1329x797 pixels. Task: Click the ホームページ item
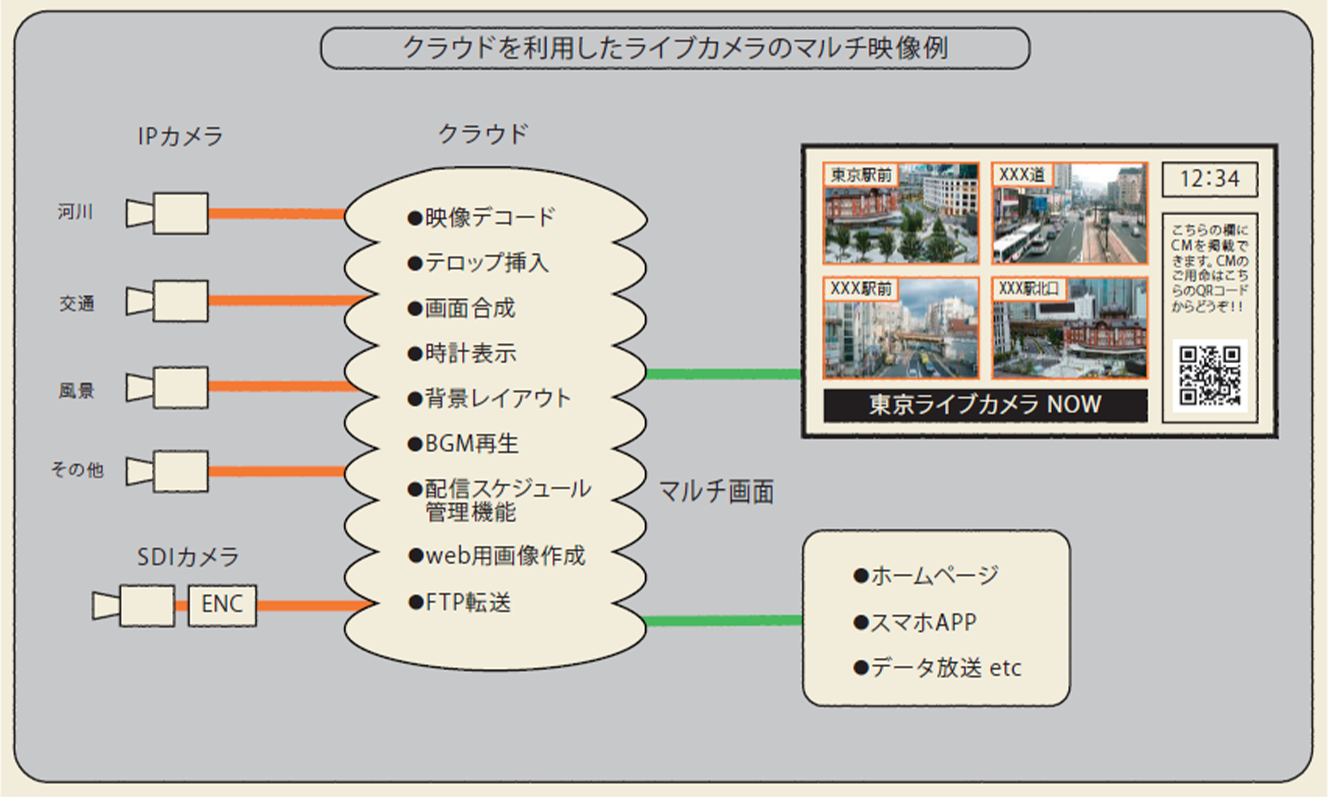pos(925,575)
